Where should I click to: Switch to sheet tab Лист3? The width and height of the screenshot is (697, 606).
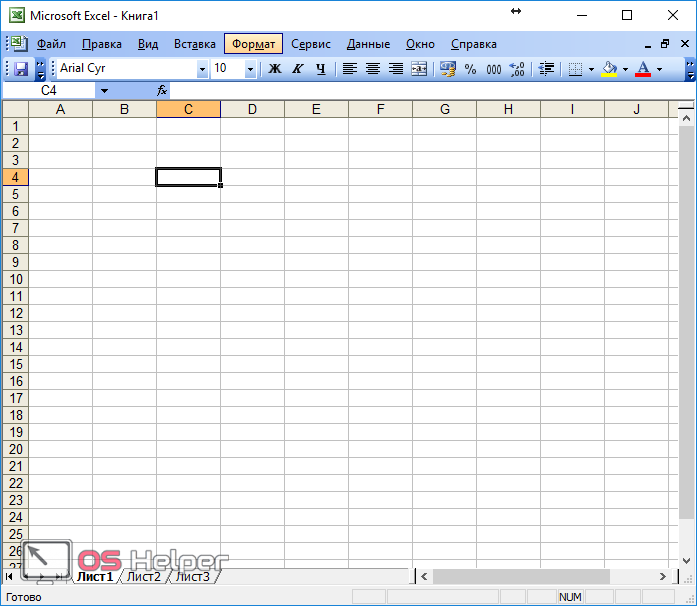(192, 577)
